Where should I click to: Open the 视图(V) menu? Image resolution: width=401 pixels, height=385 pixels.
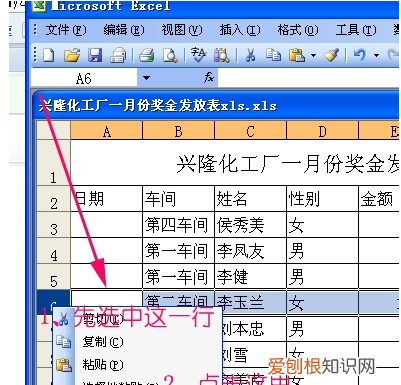182,30
